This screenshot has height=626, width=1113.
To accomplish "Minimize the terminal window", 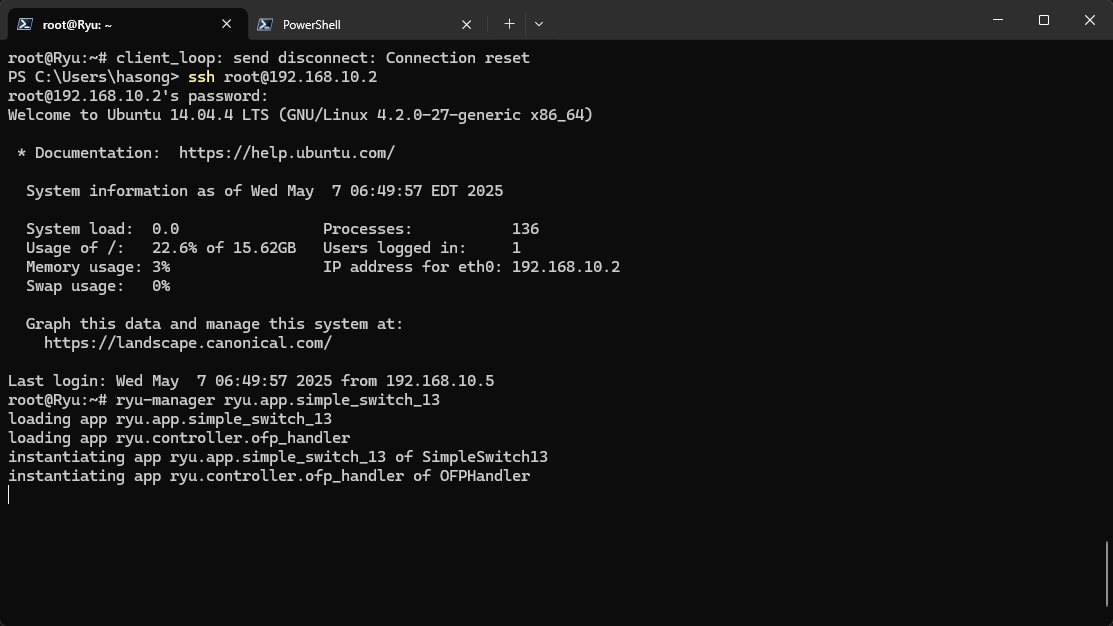I will tap(998, 20).
